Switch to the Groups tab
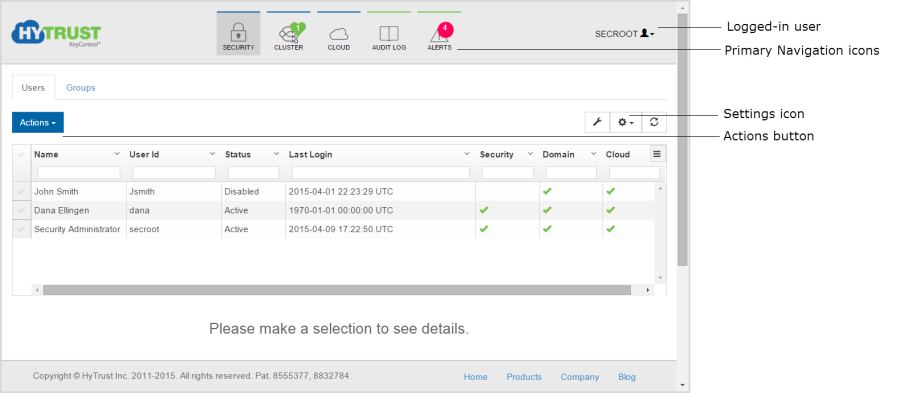 (x=81, y=88)
